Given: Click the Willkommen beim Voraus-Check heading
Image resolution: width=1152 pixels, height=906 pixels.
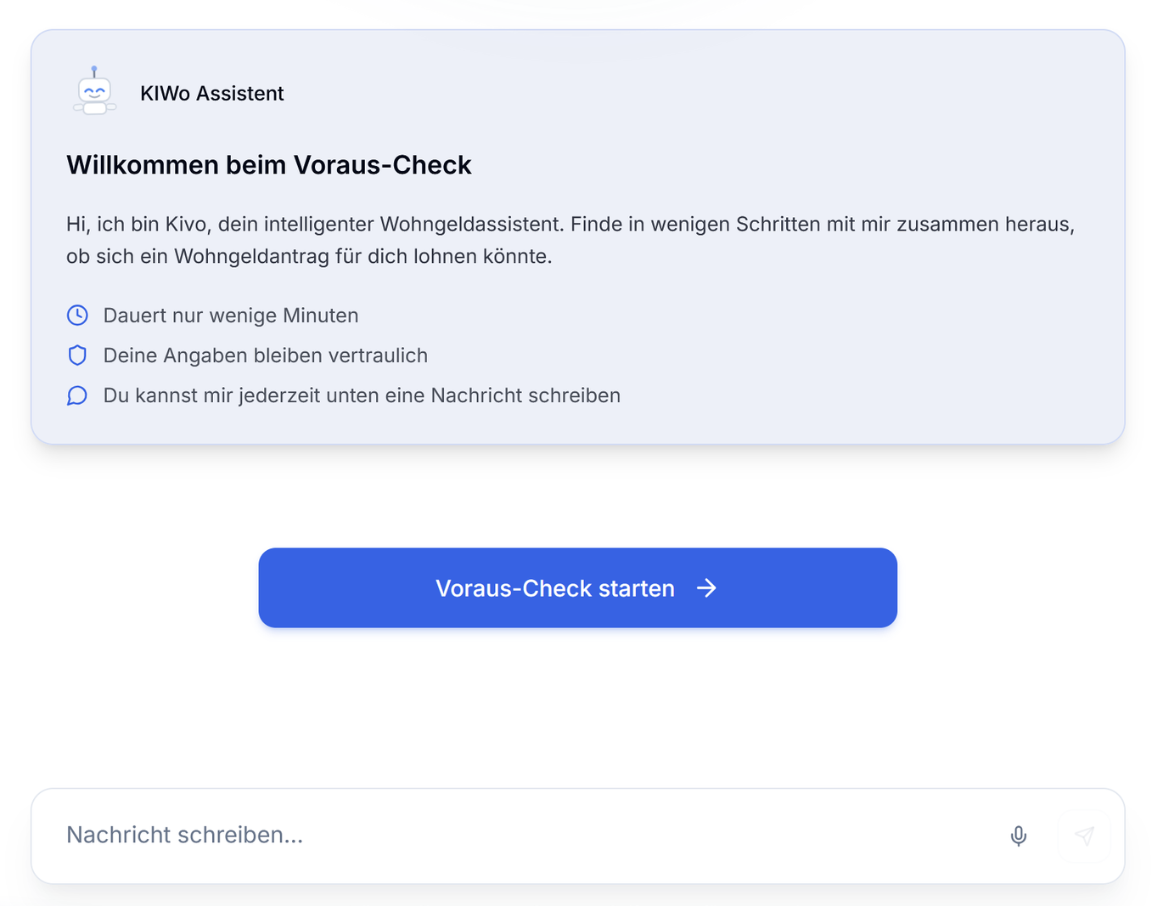Looking at the screenshot, I should tap(269, 165).
